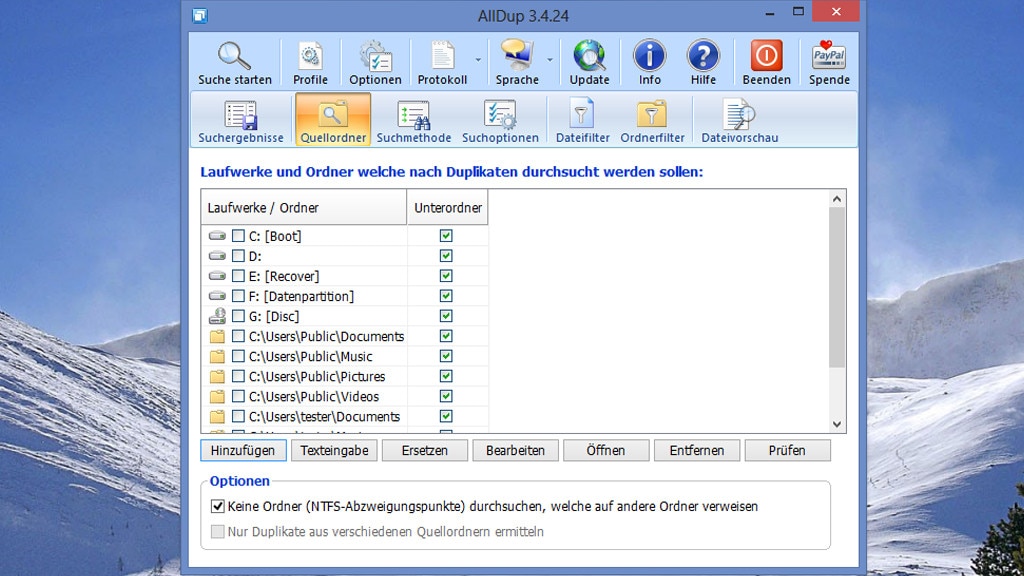Screen dimensions: 1024x576
Task: Select C:\Users\tester\Documents checkbox
Action: point(238,417)
